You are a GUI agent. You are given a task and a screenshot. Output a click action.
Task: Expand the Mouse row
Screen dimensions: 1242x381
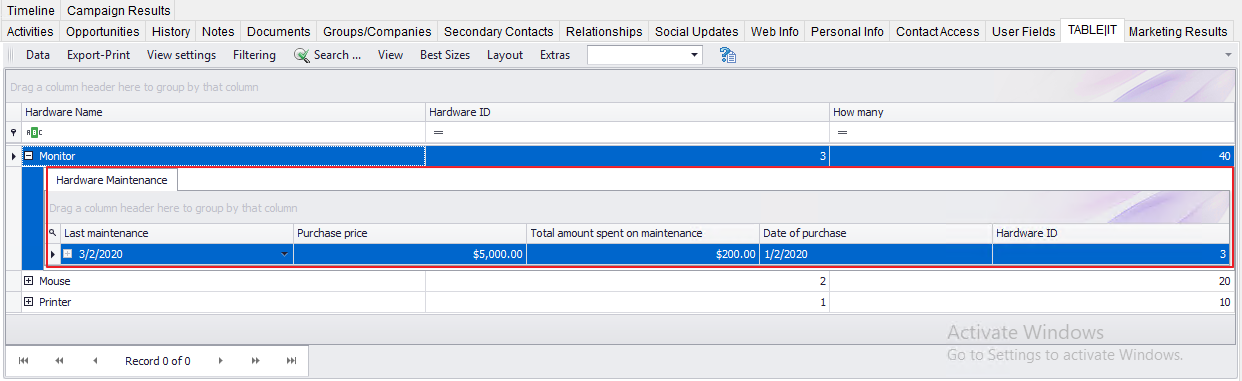click(x=29, y=282)
